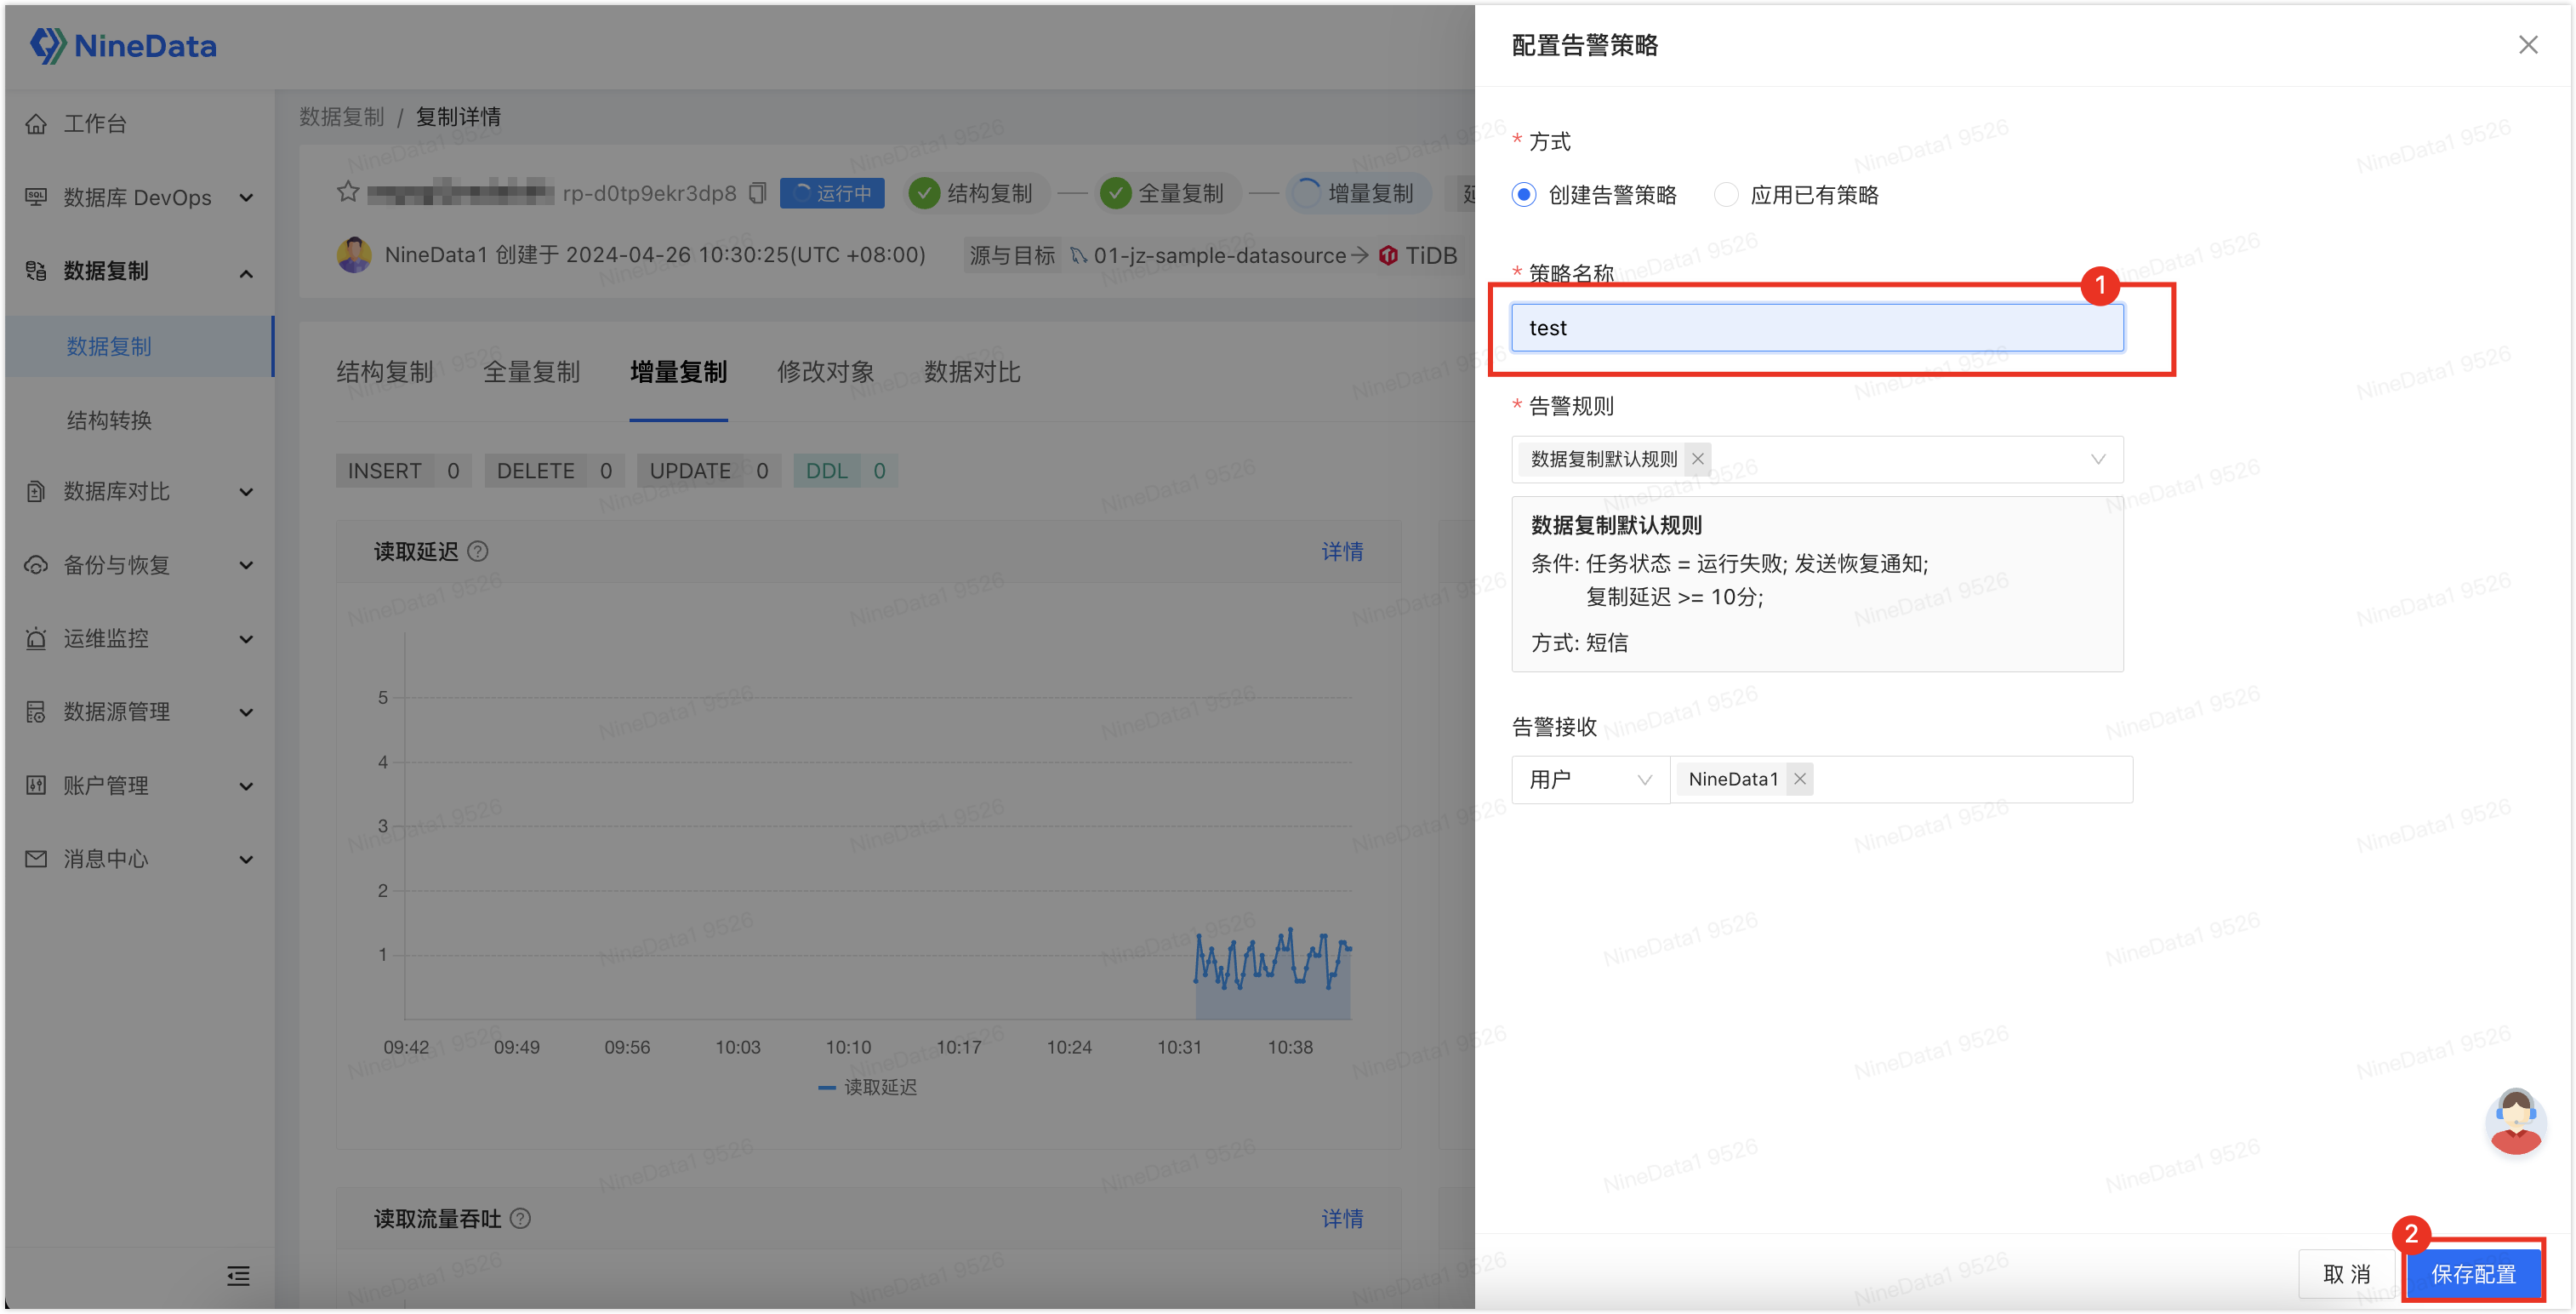Copy the task ID rp-d0tp9ekr3dp8
The height and width of the screenshot is (1314, 2576).
[758, 193]
